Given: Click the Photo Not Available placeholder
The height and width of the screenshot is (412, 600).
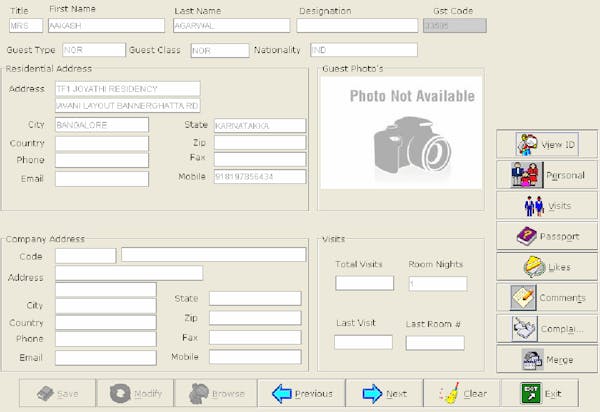Looking at the screenshot, I should pos(401,133).
